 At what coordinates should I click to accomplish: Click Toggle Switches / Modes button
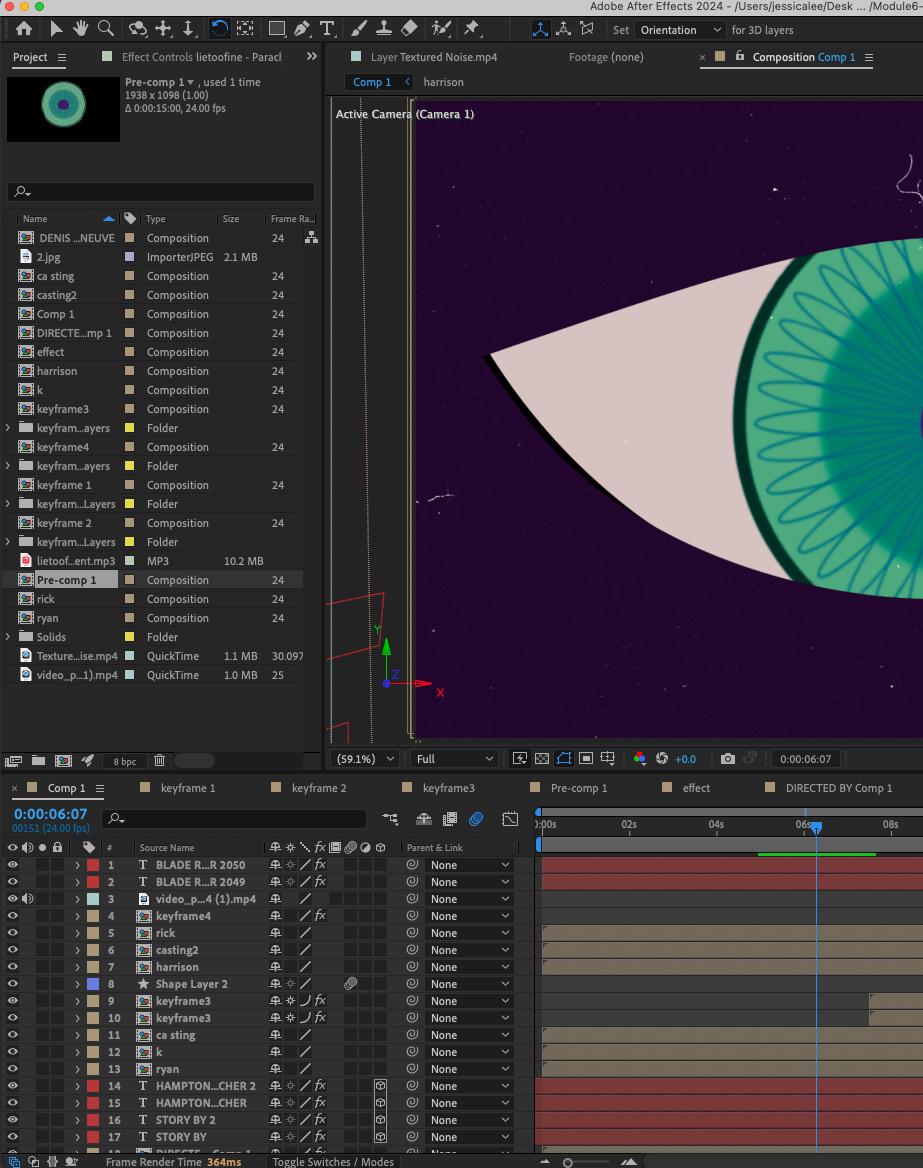333,1161
